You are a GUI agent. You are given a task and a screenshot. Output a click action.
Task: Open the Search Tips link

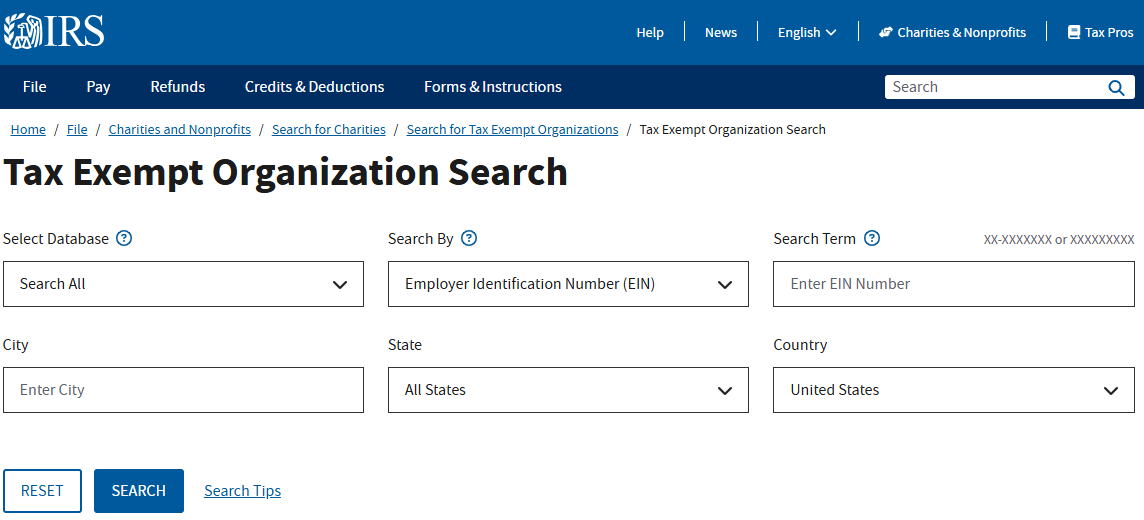coord(242,491)
